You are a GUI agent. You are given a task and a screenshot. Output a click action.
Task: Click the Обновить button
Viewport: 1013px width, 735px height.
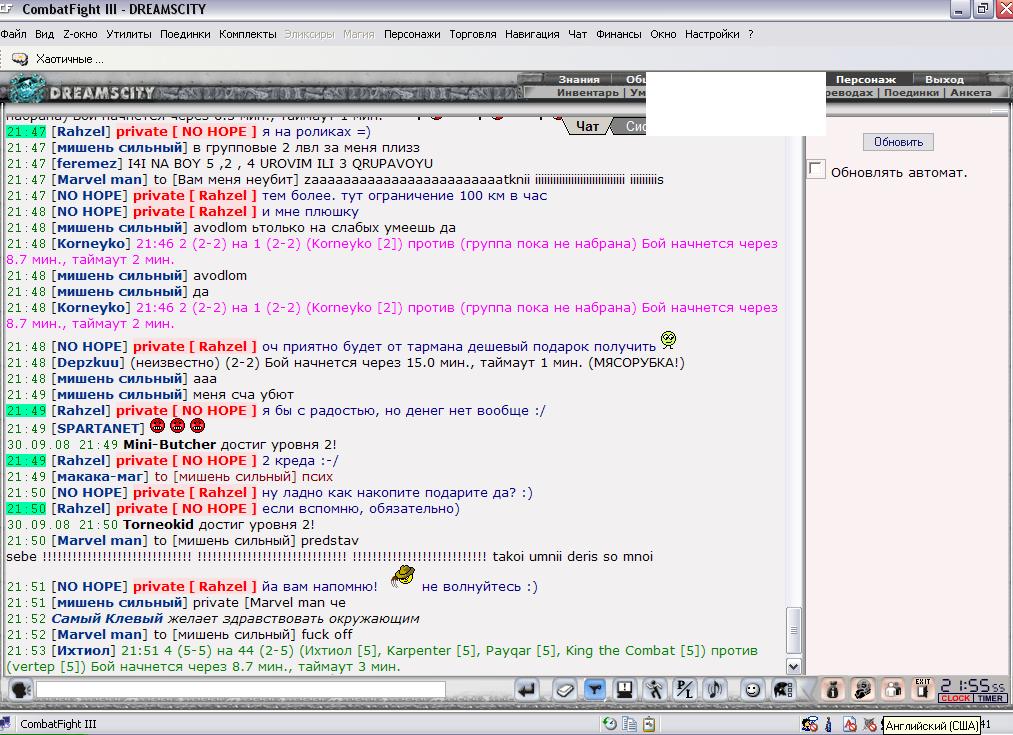898,141
